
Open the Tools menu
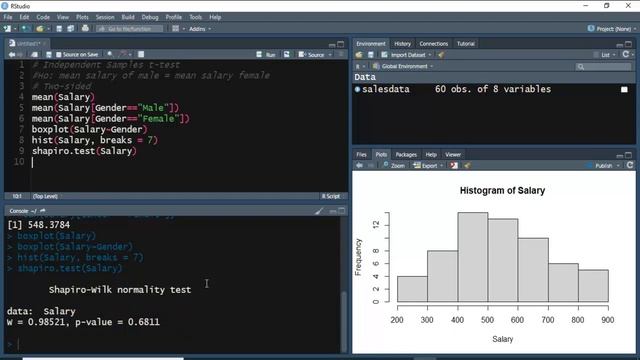click(196, 17)
